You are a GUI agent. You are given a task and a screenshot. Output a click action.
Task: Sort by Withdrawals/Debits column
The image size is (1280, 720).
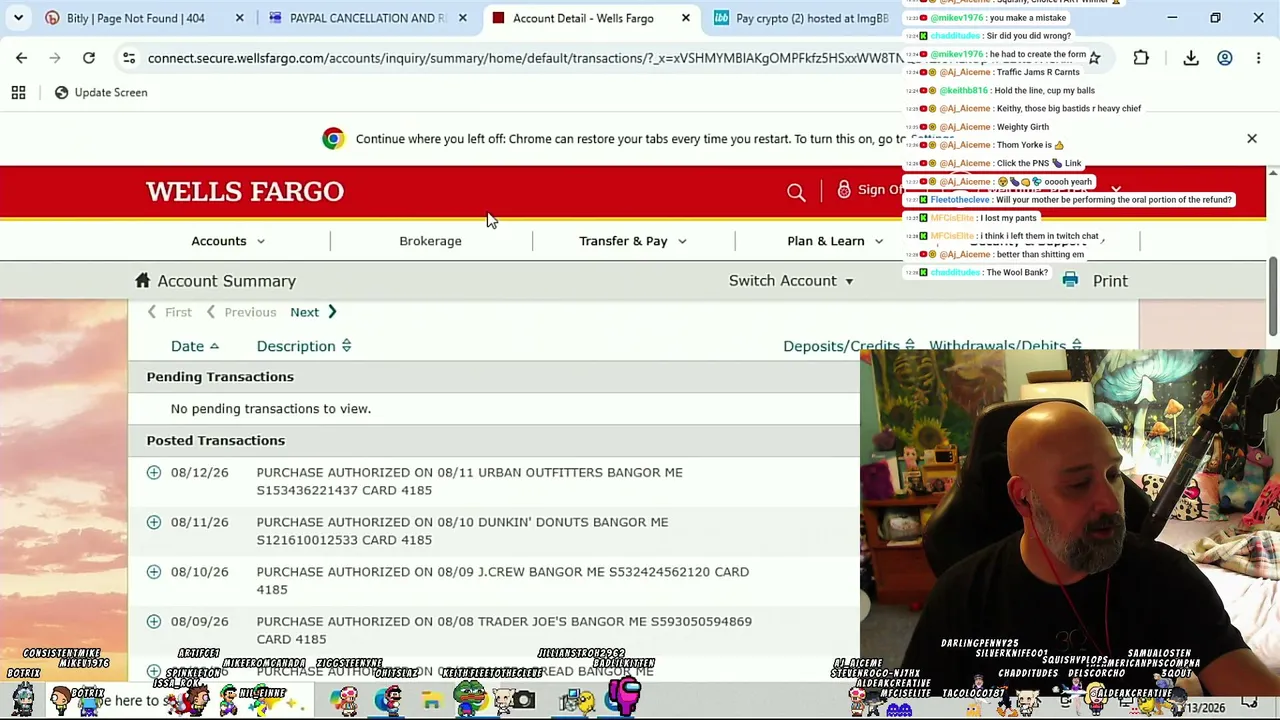(x=1005, y=346)
